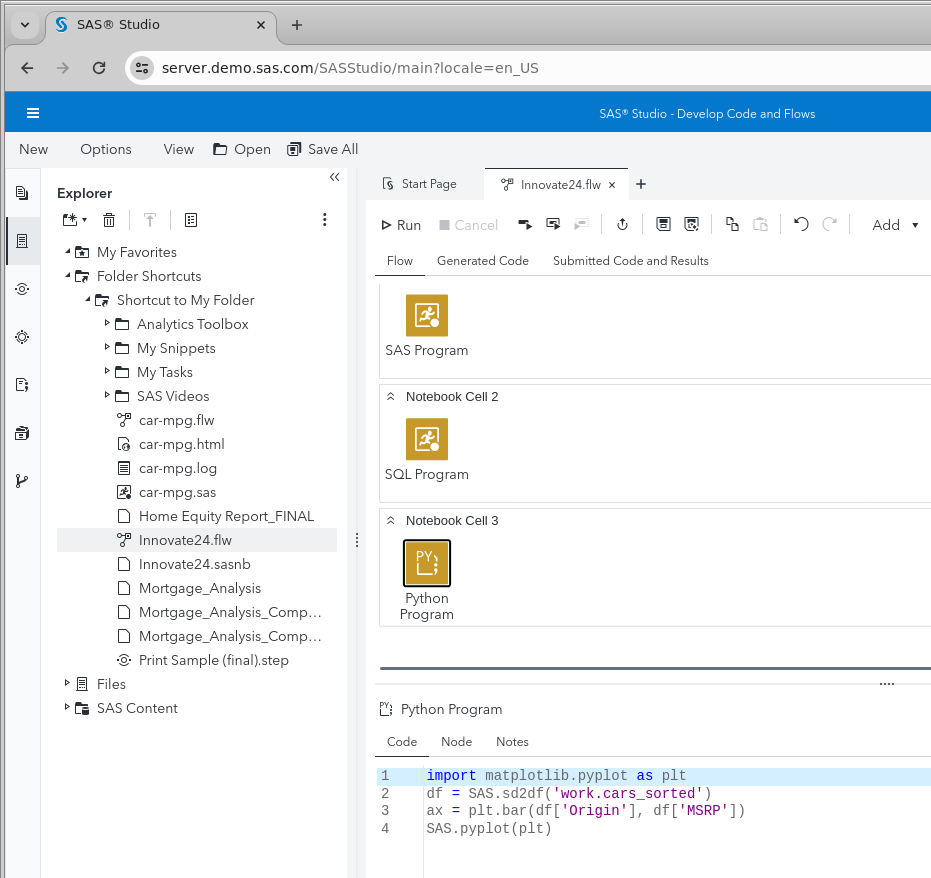Viewport: 931px width, 878px height.
Task: Open the Options menu
Action: (106, 149)
